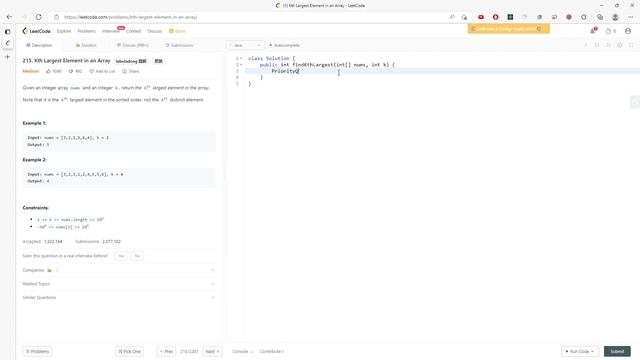
Task: Answer No to seen in interview
Action: [137, 256]
